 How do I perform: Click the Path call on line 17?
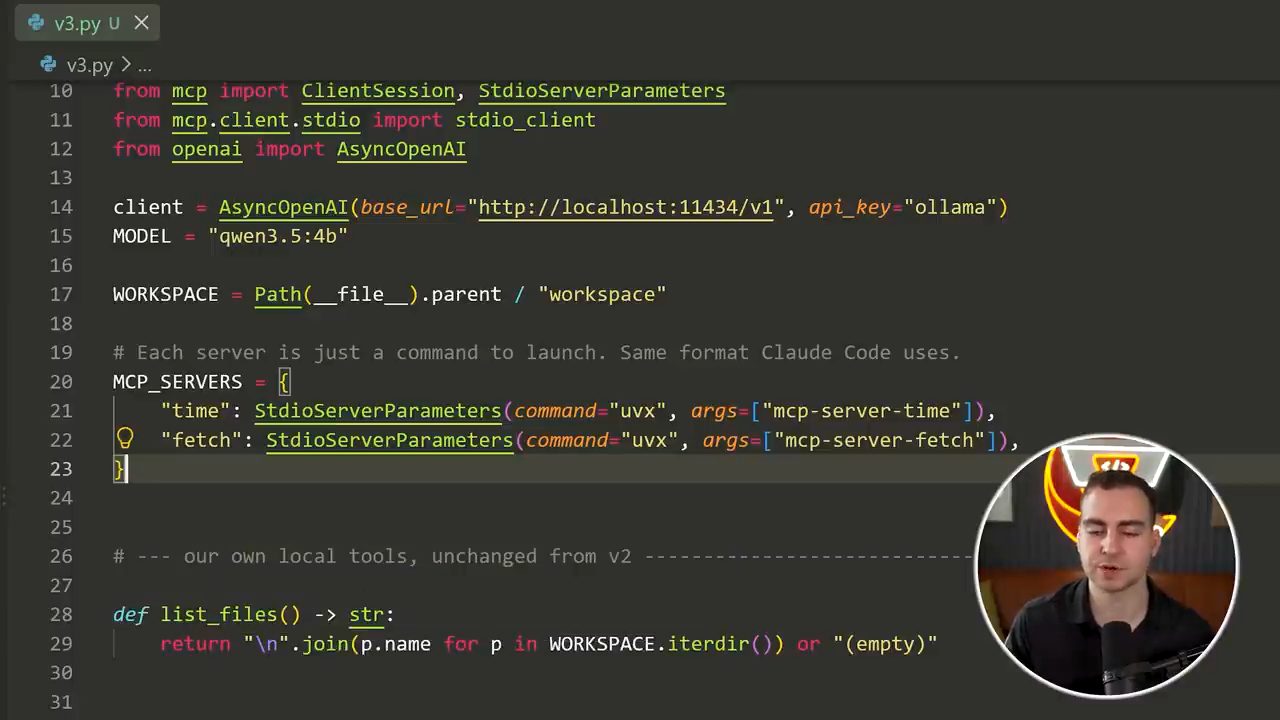278,294
